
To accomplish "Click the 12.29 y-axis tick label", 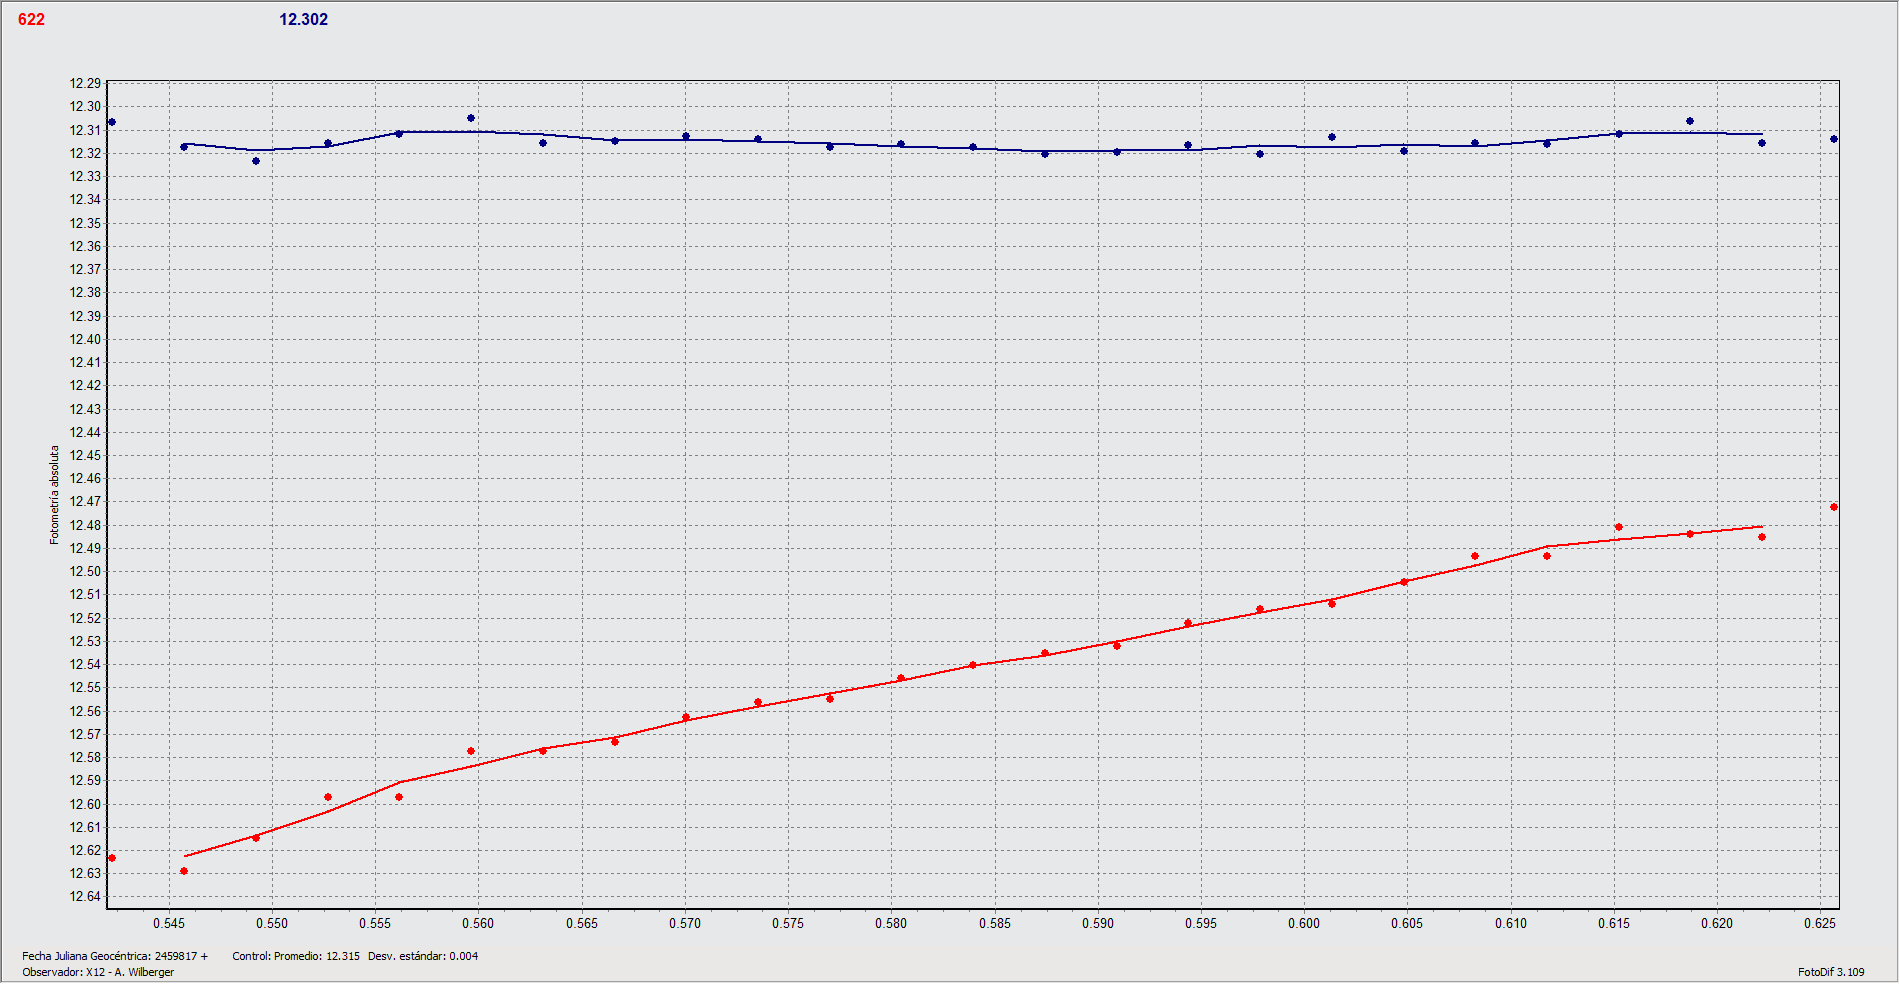I will (85, 83).
